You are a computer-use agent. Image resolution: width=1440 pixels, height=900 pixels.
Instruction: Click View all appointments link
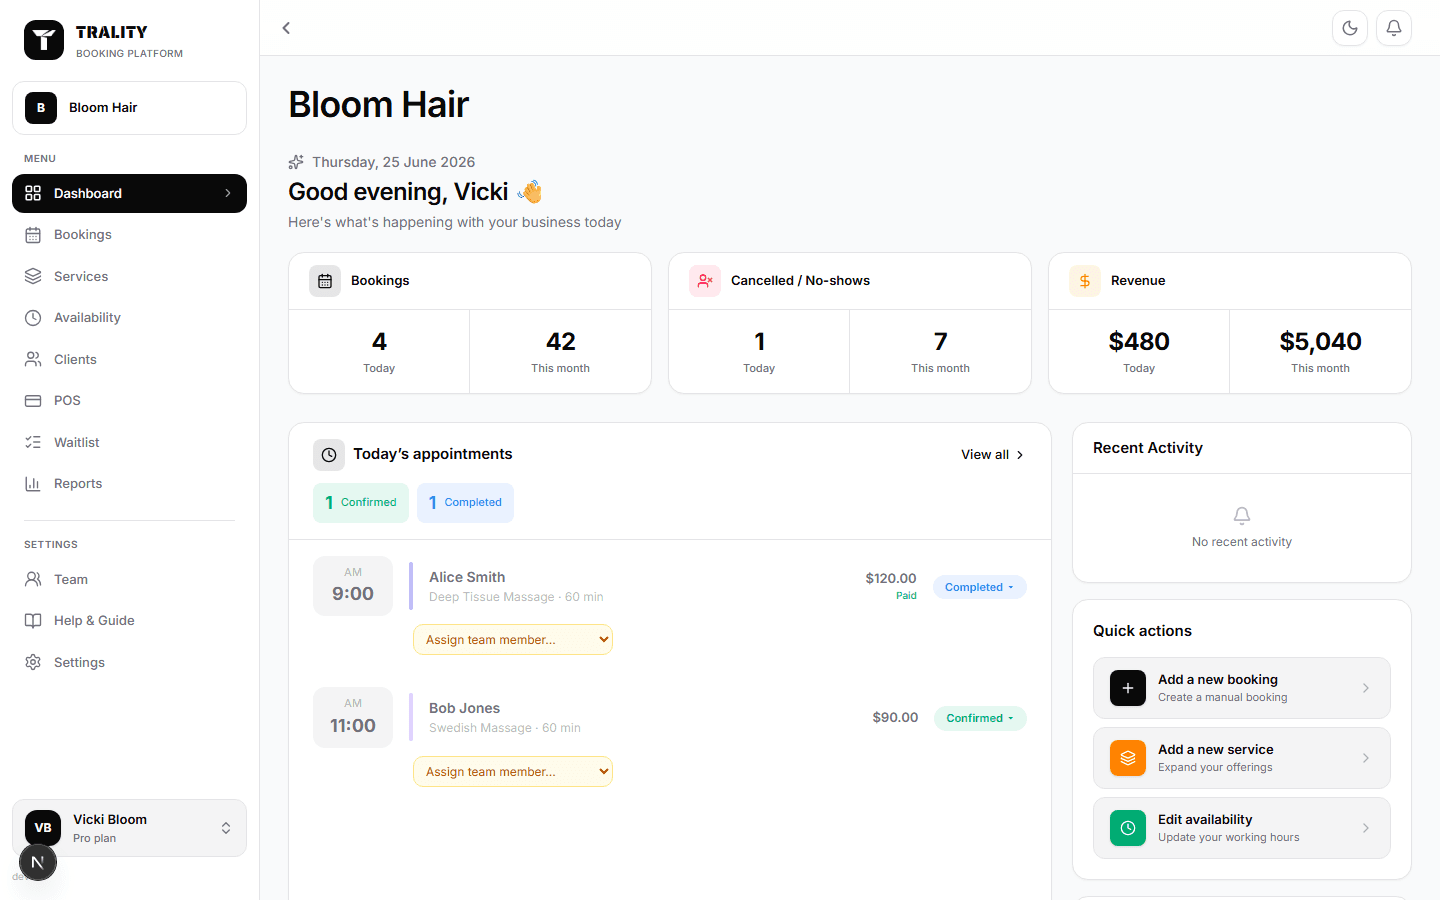point(992,455)
